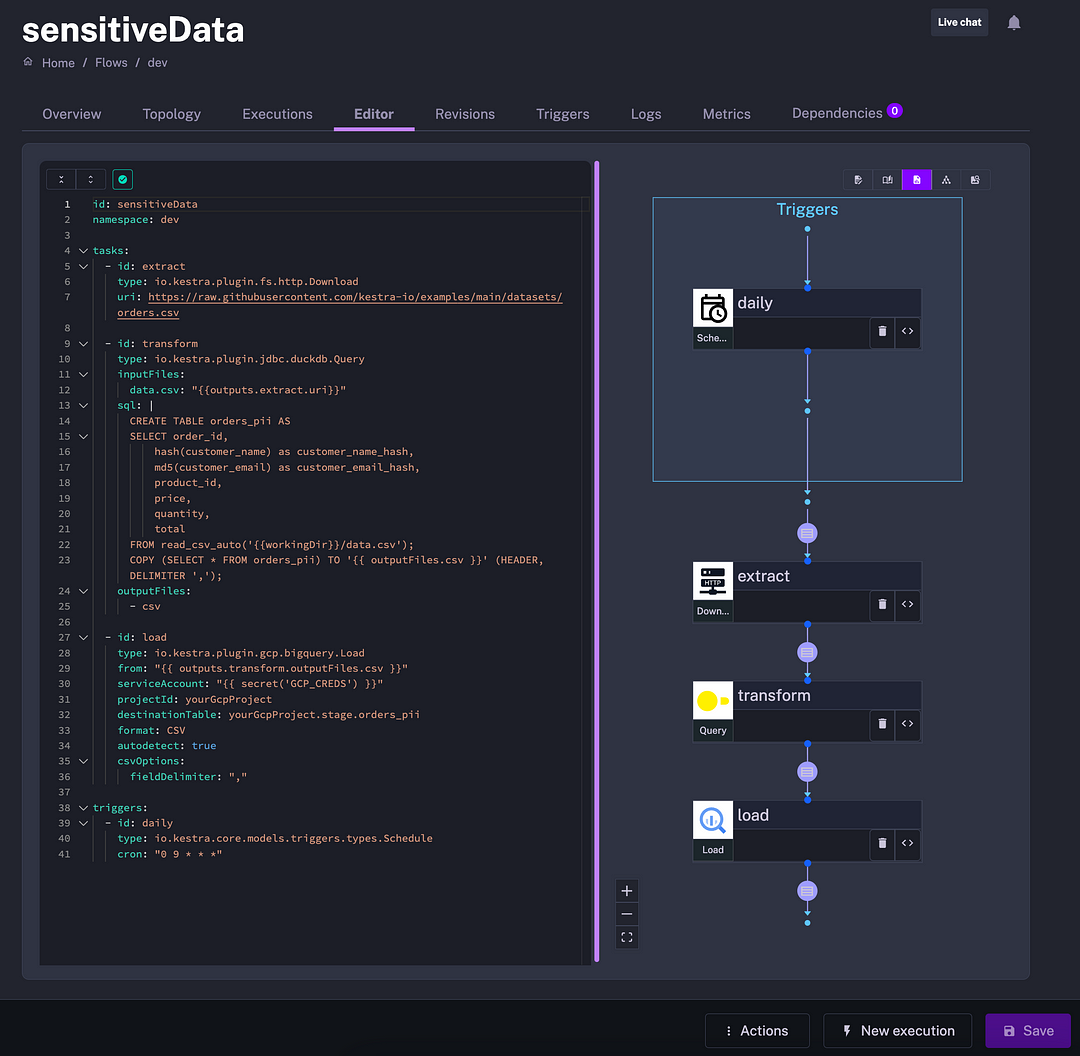Open source code of the load task
The image size is (1080, 1056).
click(x=907, y=843)
